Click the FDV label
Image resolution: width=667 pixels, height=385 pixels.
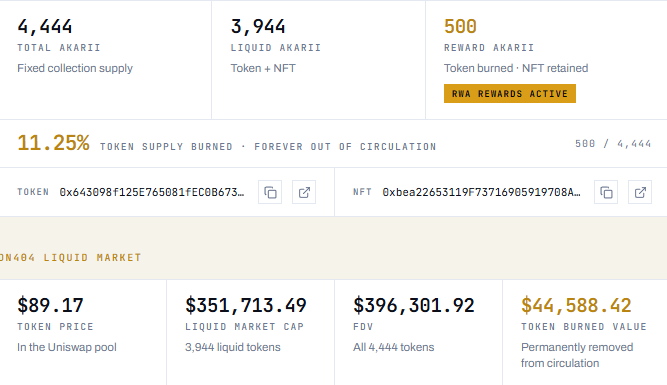363,327
